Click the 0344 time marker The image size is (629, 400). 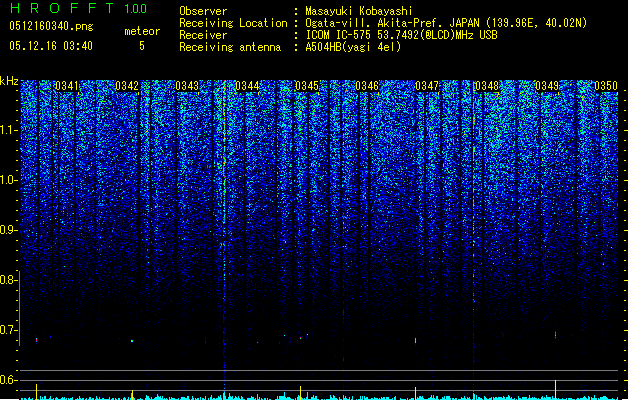(247, 86)
